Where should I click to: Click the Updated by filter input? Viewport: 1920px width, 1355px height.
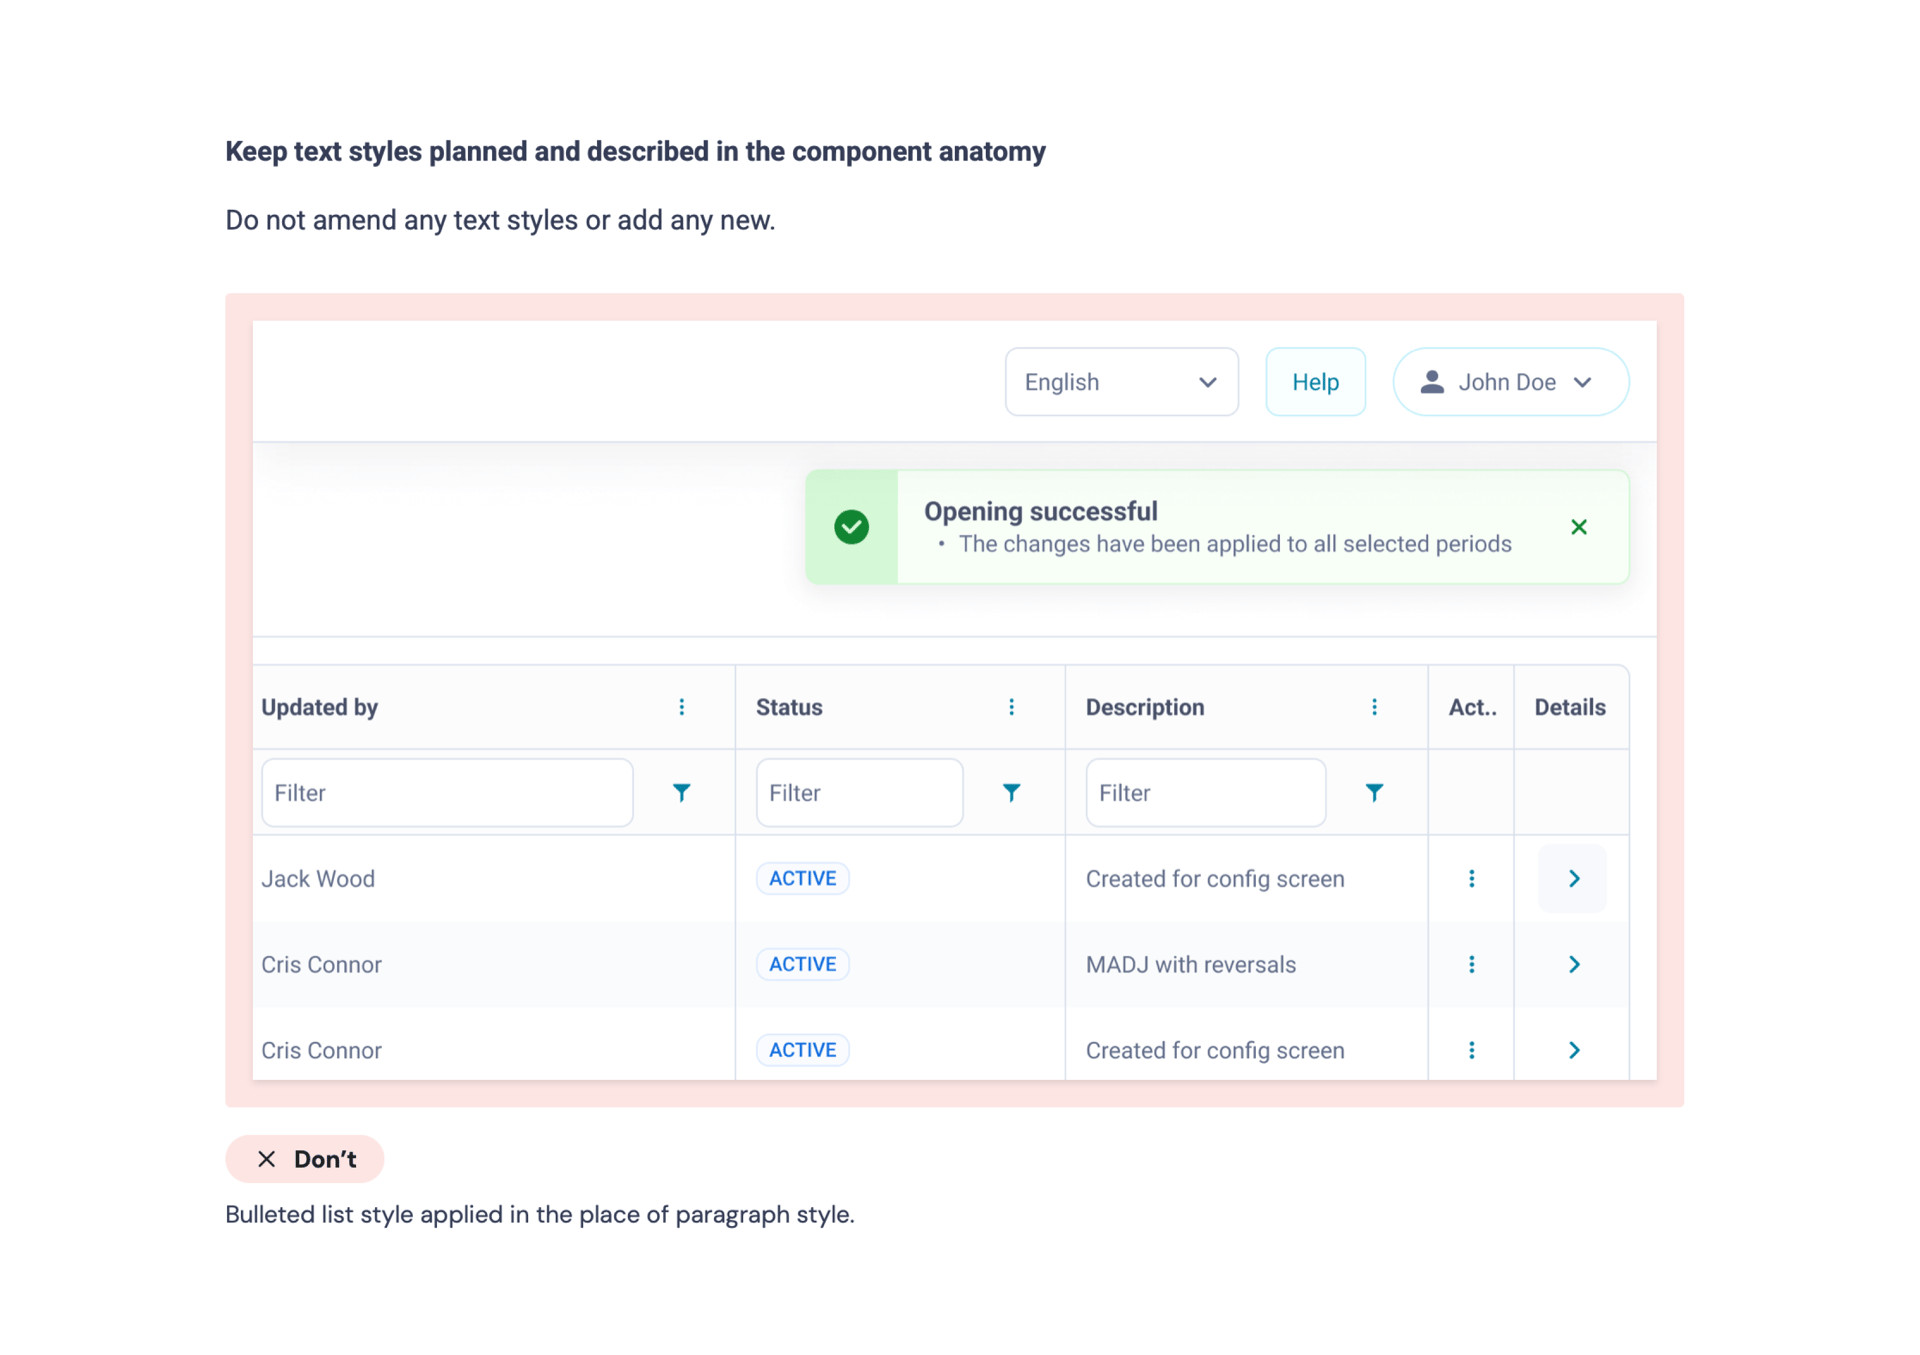click(447, 792)
